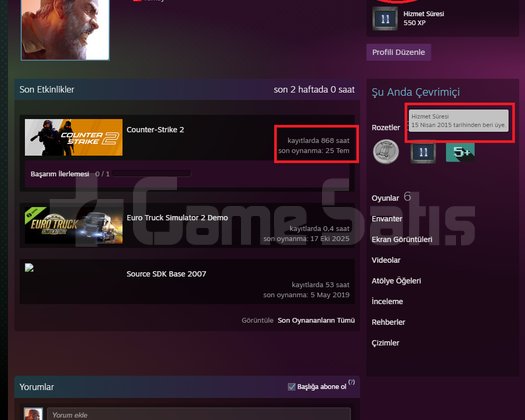Screen dimensions: 525x420
Task: Open the 11 years of service badge under Rozetler
Action: point(423,152)
